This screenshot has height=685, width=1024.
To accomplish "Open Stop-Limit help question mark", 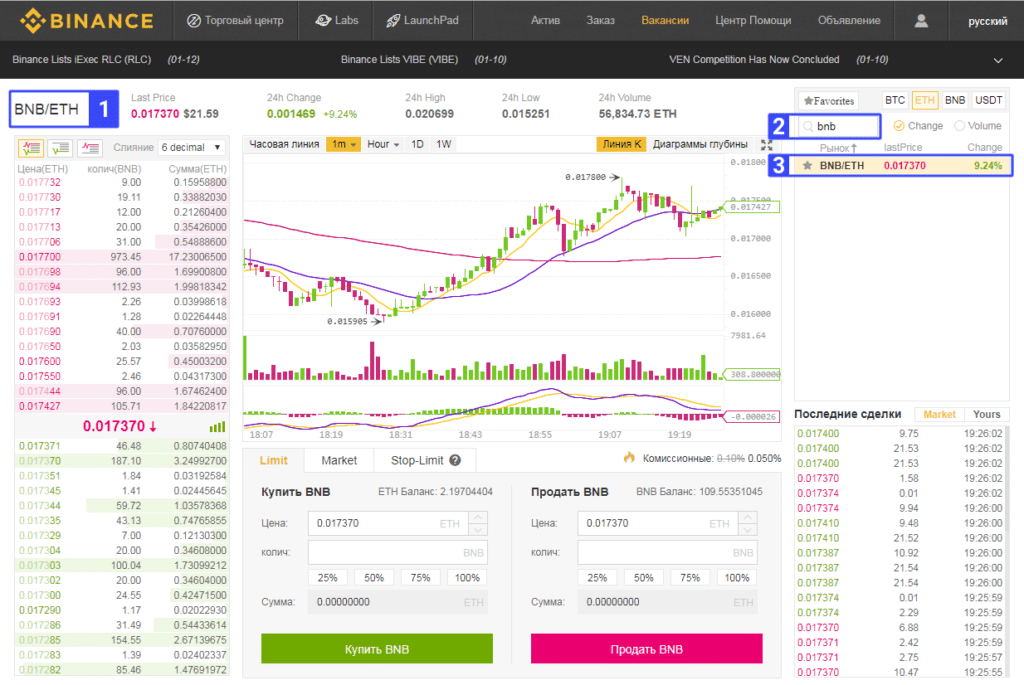I will [x=455, y=460].
